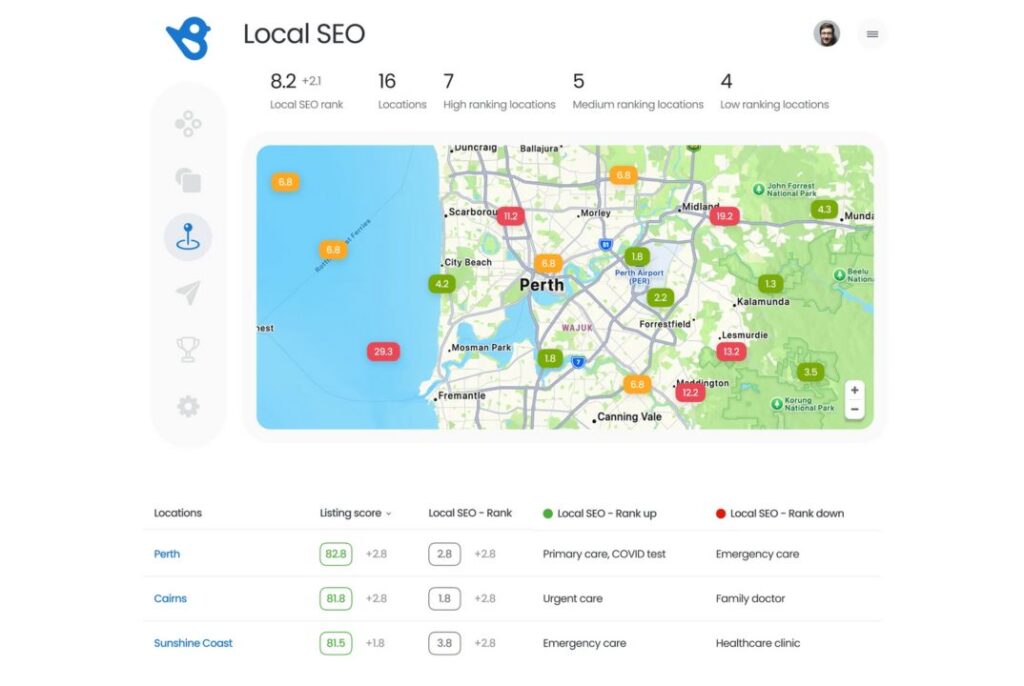Click 'Emergency care' in the Perth row
The width and height of the screenshot is (1024, 686).
pyautogui.click(x=758, y=554)
